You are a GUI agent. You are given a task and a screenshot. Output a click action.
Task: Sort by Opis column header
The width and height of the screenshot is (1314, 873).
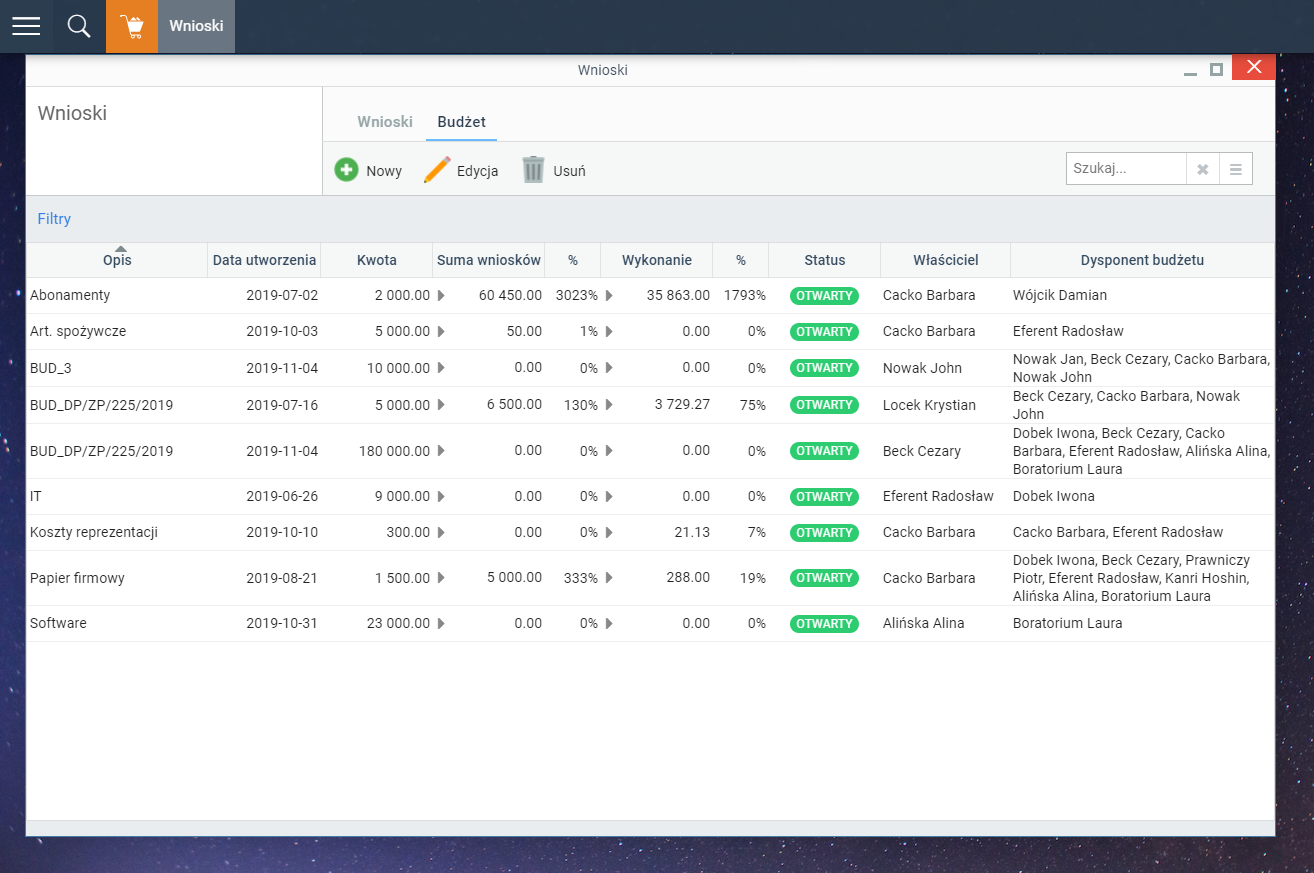(x=117, y=260)
